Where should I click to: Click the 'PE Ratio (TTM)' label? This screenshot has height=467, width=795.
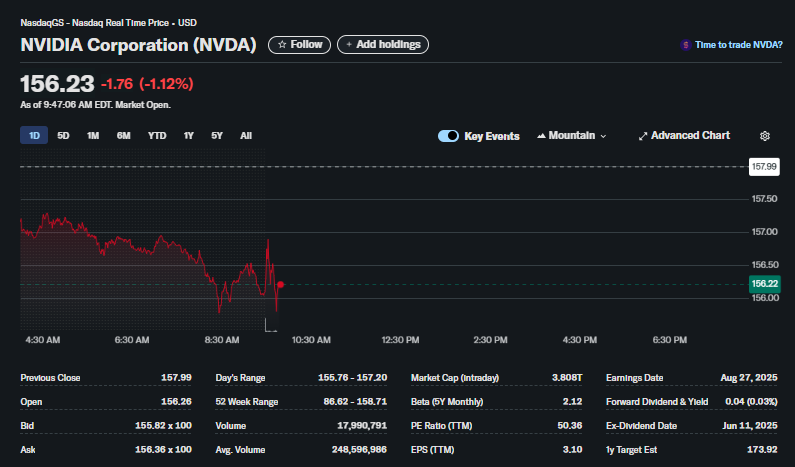click(x=441, y=425)
